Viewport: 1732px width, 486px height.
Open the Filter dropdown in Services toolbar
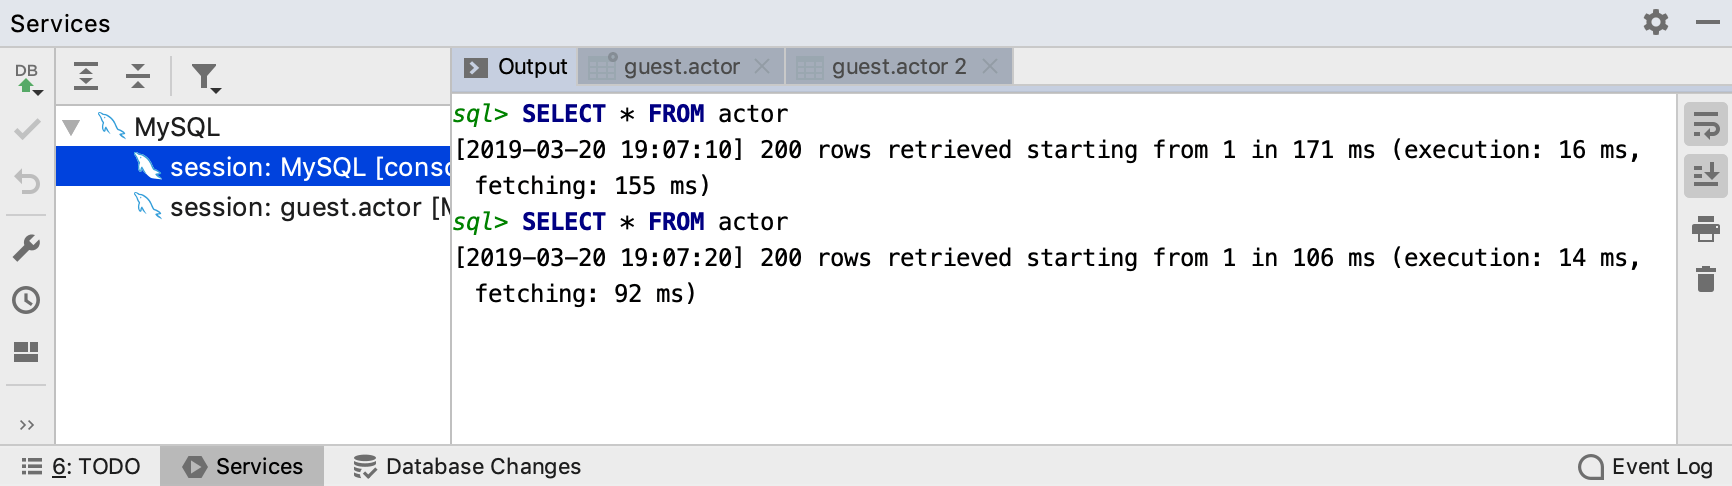point(205,77)
